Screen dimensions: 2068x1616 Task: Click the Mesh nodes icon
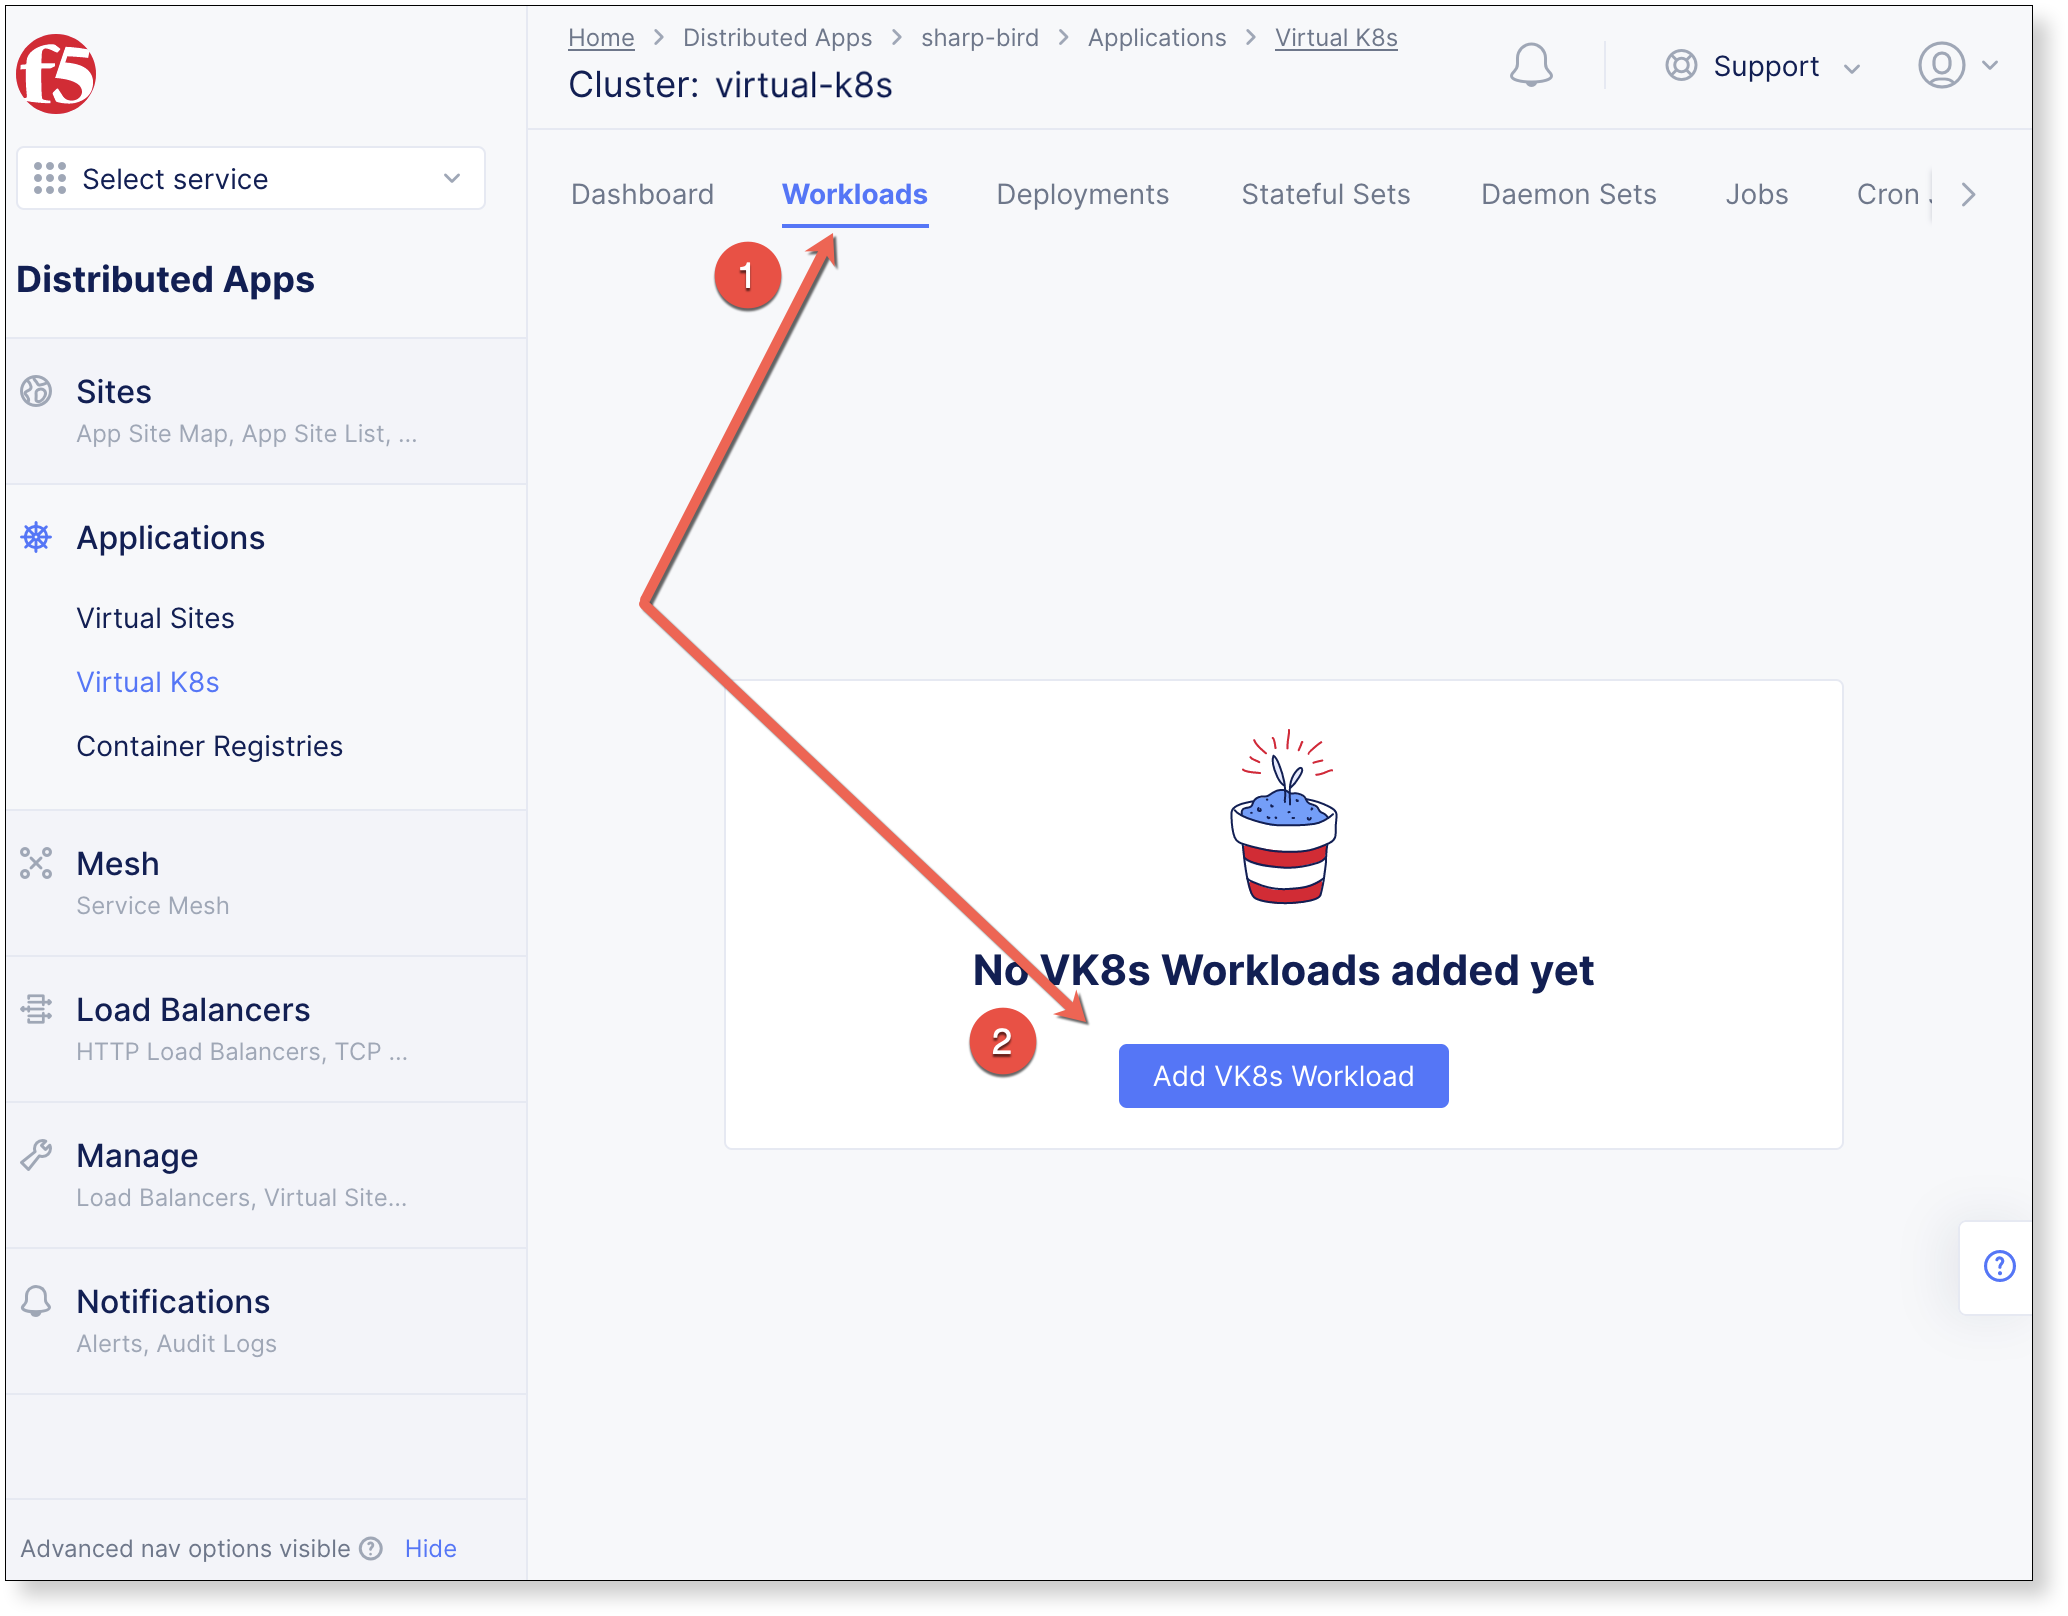point(37,863)
